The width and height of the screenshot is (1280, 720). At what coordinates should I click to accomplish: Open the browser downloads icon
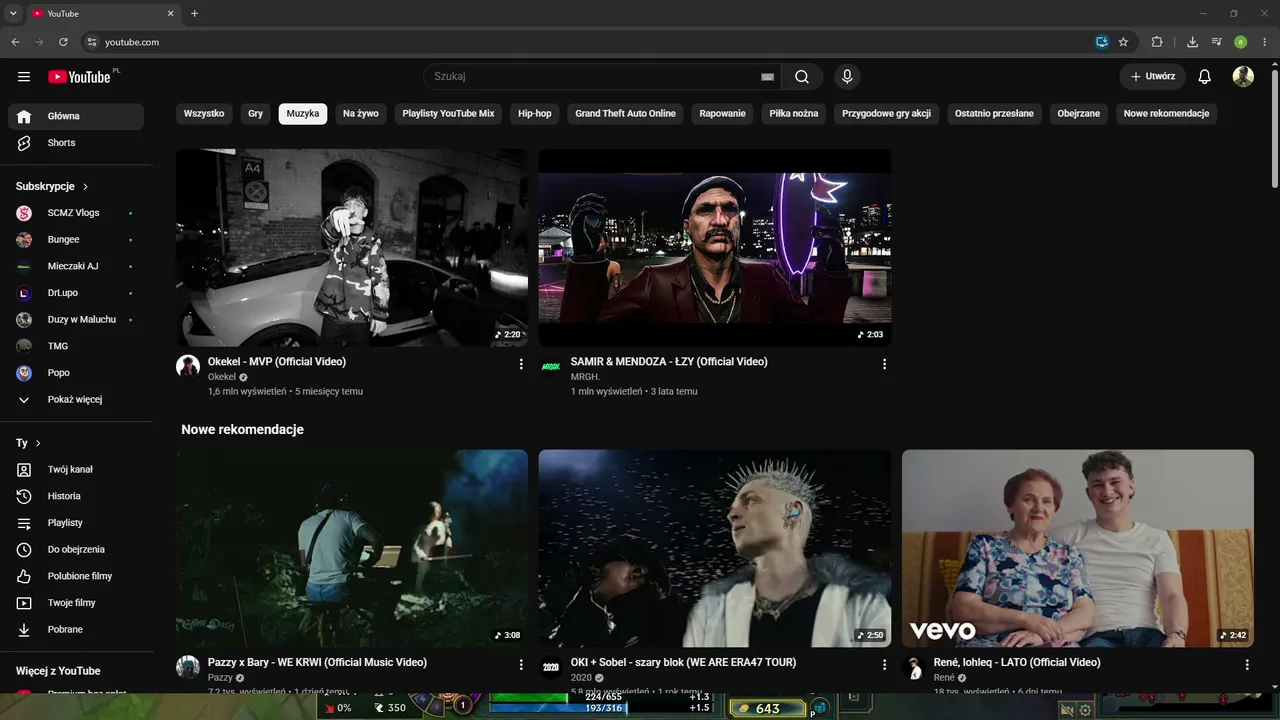(x=1192, y=42)
